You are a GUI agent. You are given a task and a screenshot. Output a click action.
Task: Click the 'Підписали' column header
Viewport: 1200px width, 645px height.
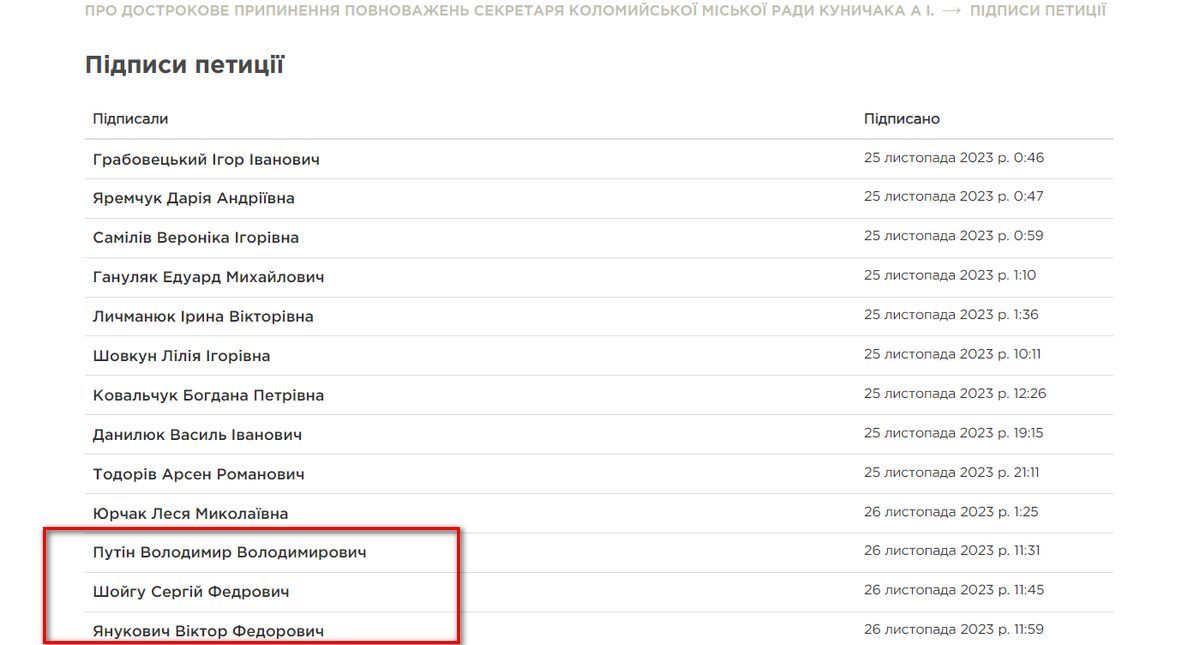(x=130, y=119)
